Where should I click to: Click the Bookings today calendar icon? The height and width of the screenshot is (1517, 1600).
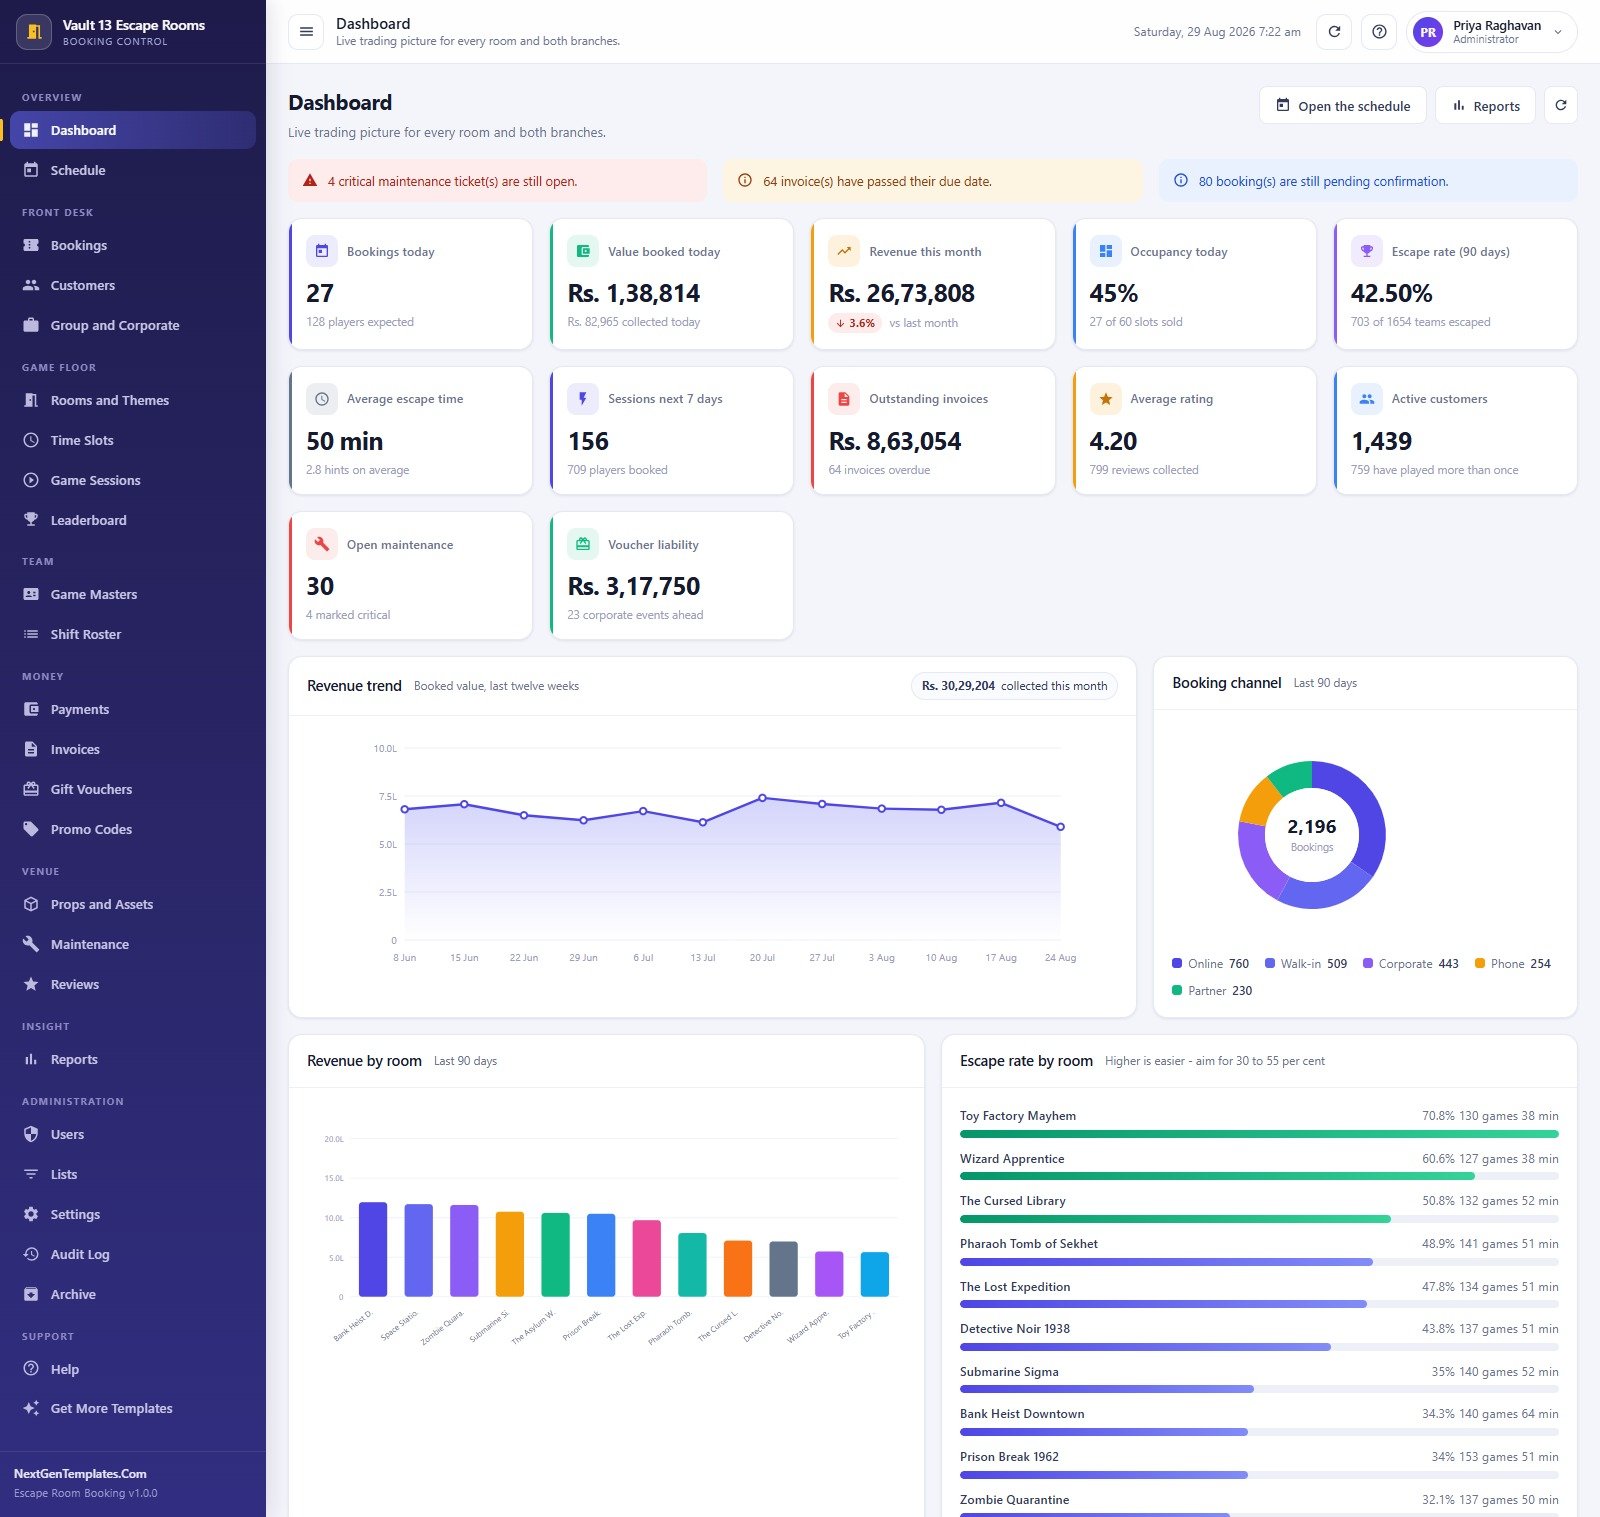point(322,251)
